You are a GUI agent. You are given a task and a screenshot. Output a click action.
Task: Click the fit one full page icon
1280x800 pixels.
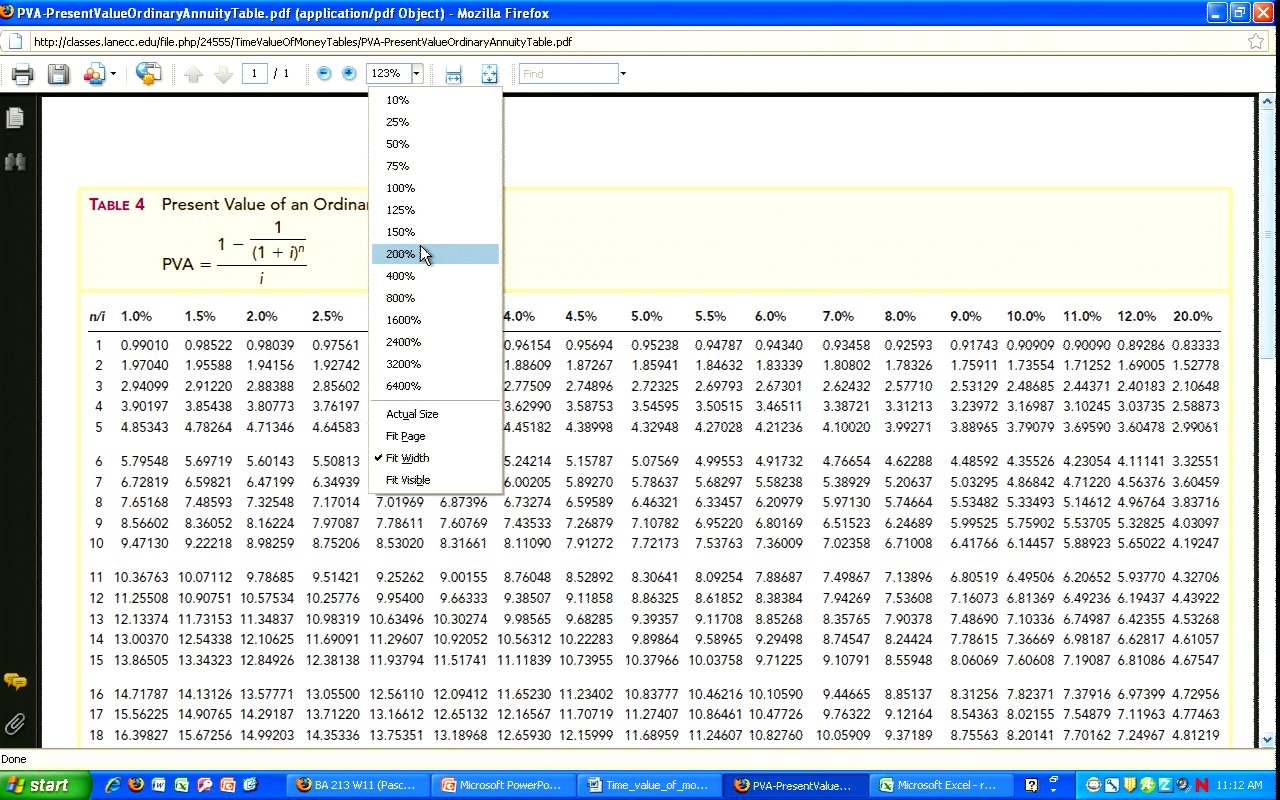click(489, 74)
